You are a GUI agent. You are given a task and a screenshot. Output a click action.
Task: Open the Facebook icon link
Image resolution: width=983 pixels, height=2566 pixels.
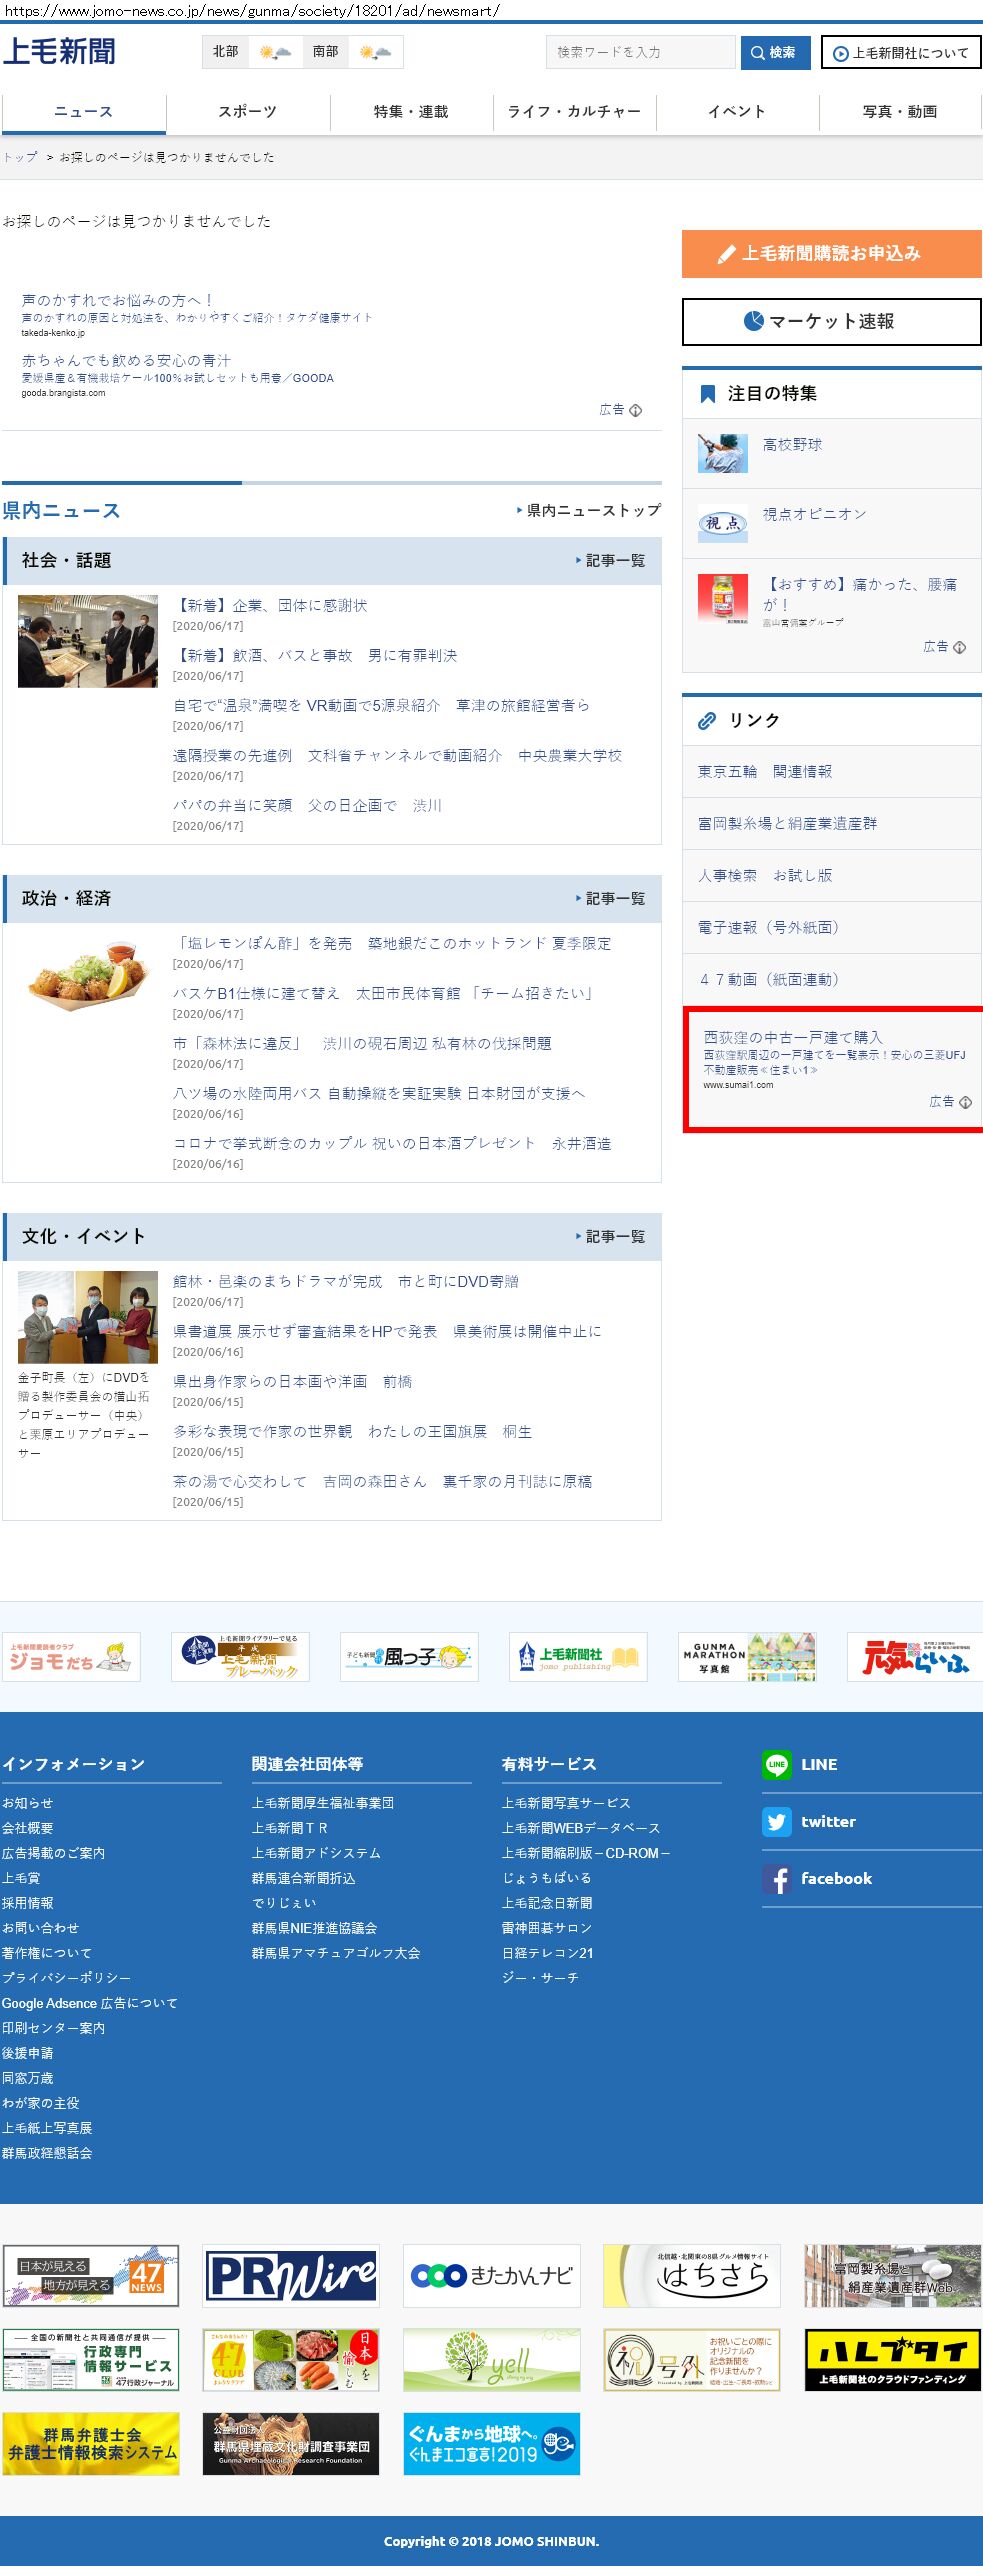[776, 1878]
